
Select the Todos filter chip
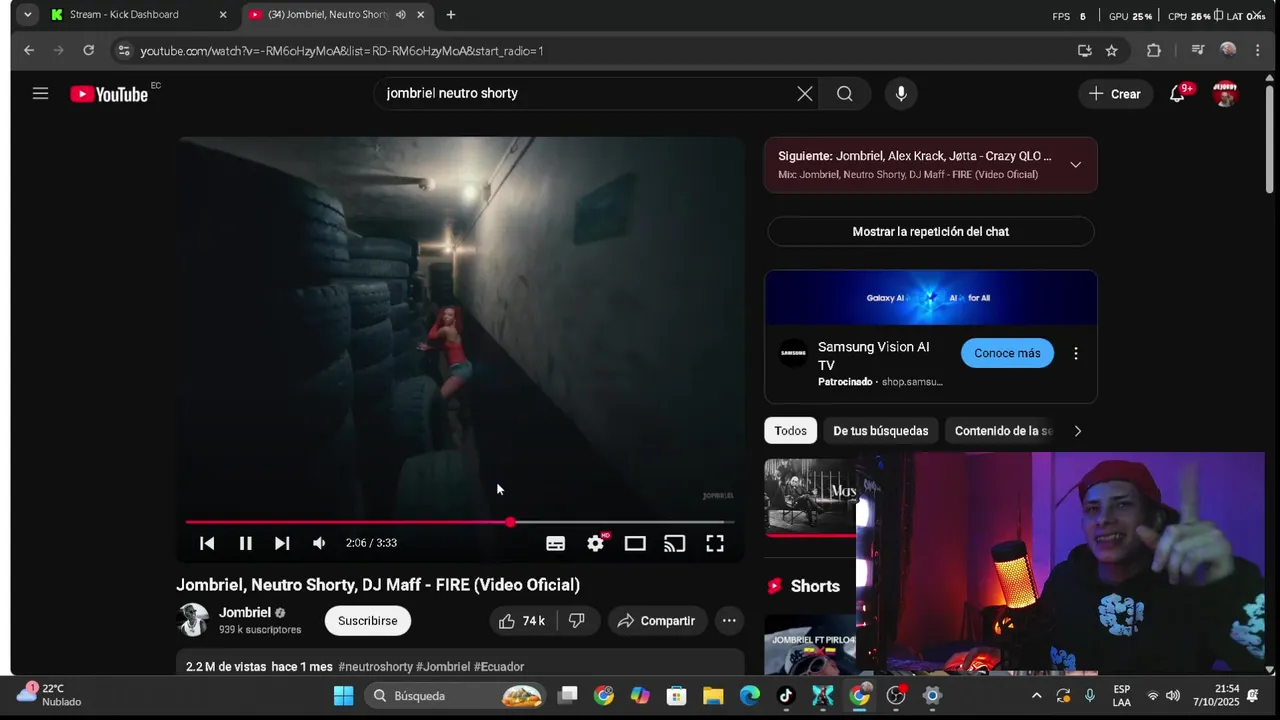(x=790, y=431)
